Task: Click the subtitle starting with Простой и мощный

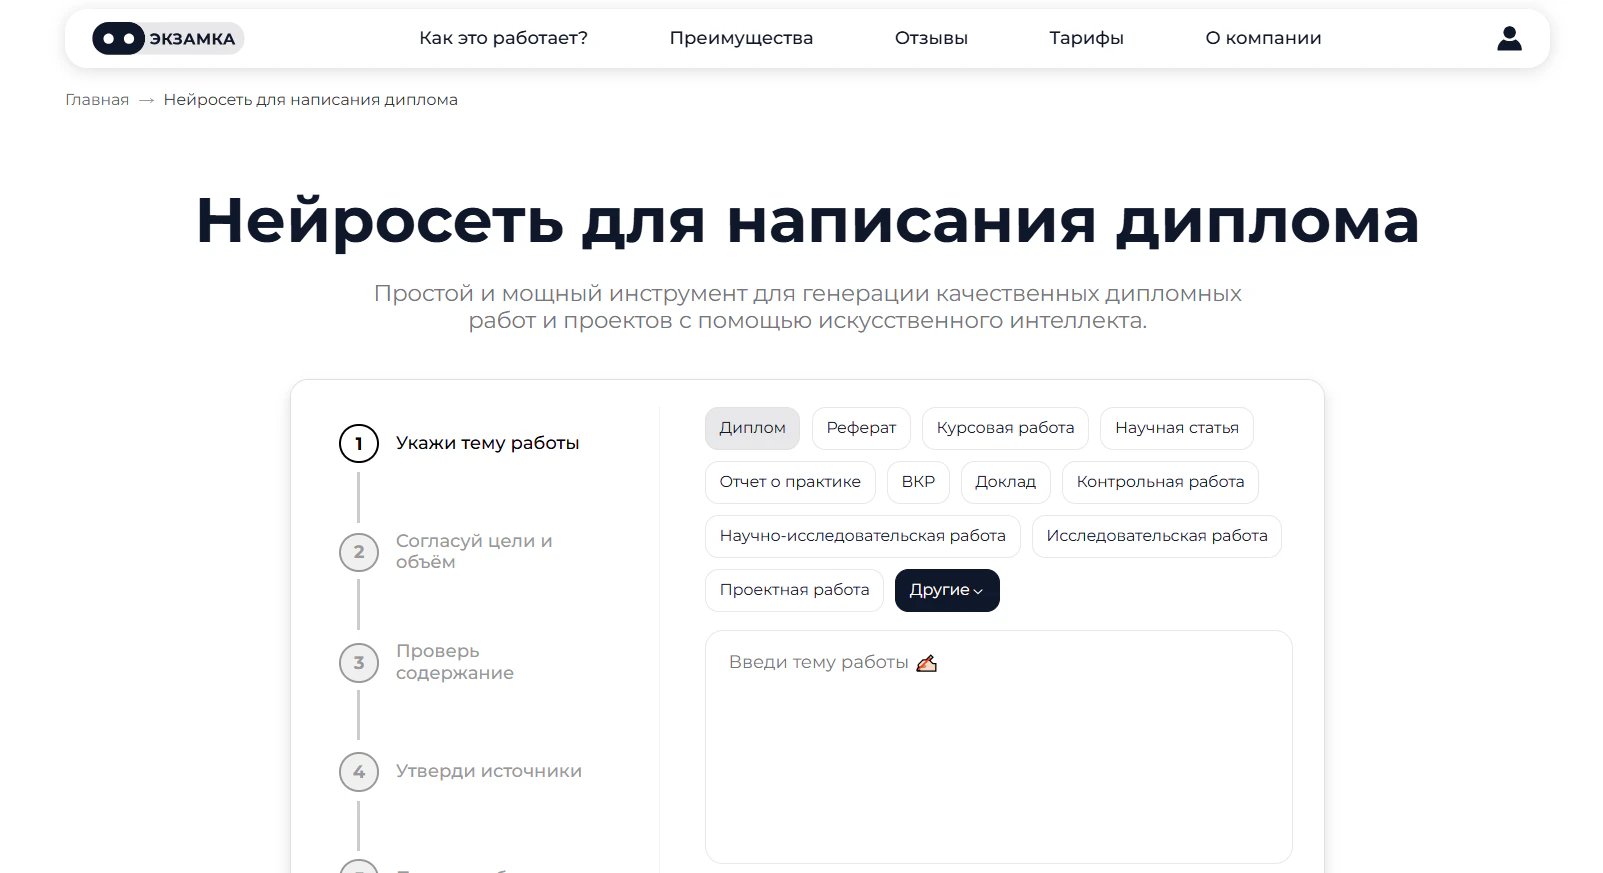Action: 807,307
